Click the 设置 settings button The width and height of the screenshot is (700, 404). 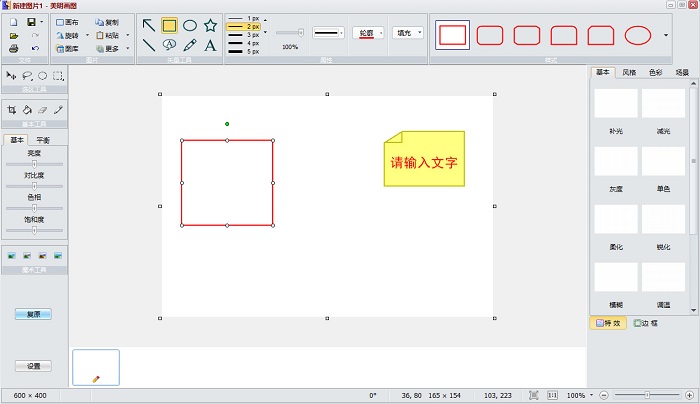pos(33,366)
